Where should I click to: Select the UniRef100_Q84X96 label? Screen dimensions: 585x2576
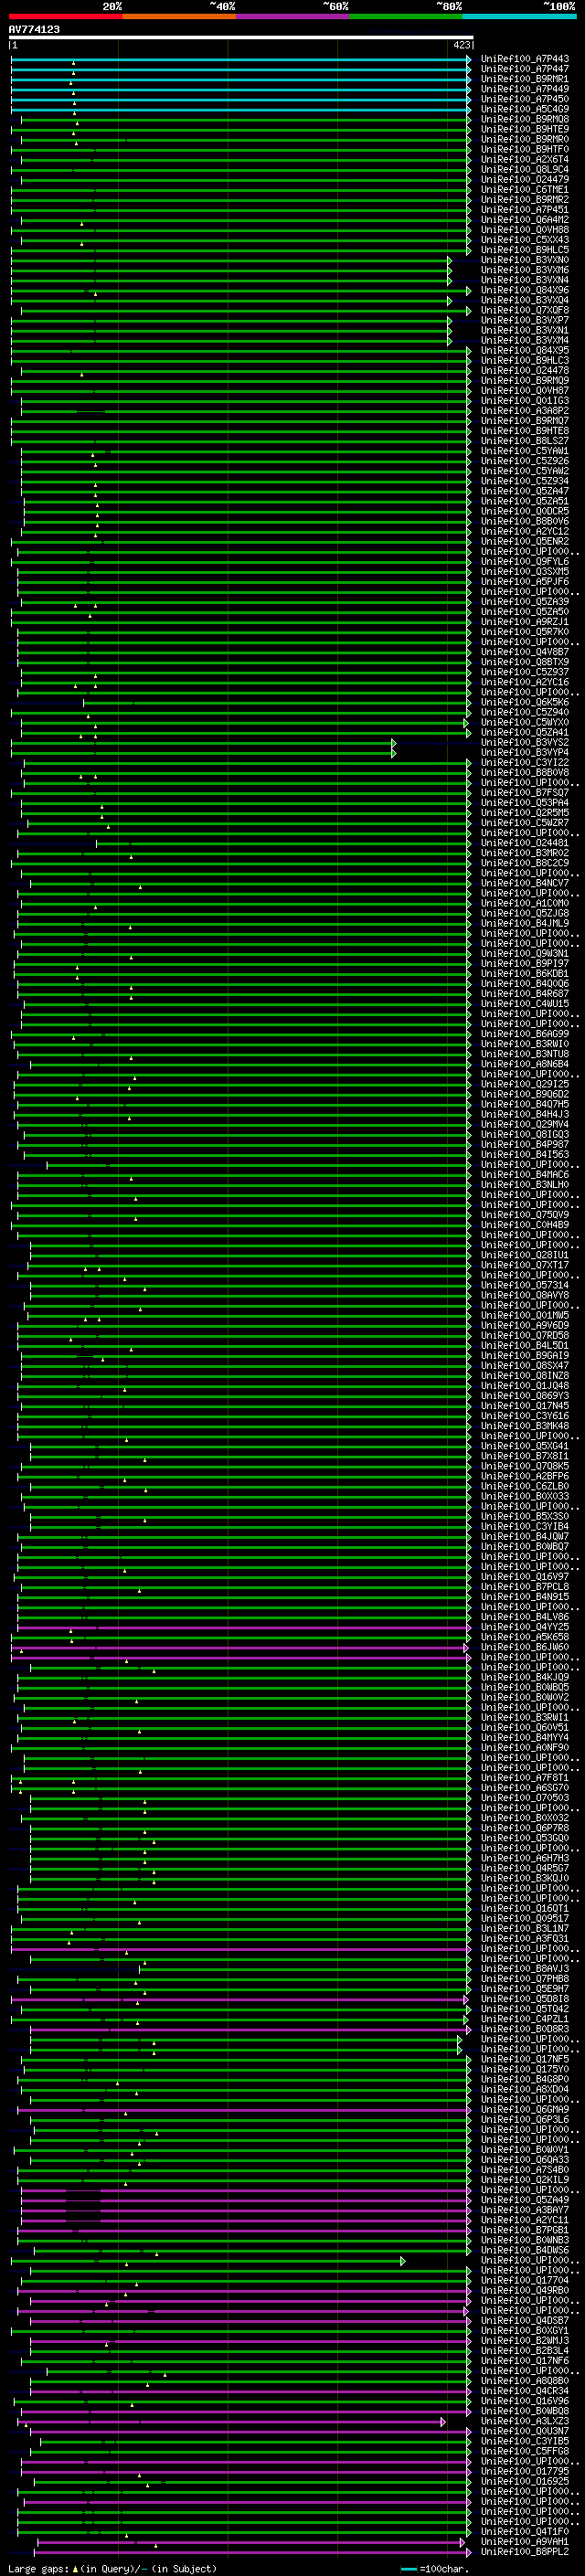(525, 290)
